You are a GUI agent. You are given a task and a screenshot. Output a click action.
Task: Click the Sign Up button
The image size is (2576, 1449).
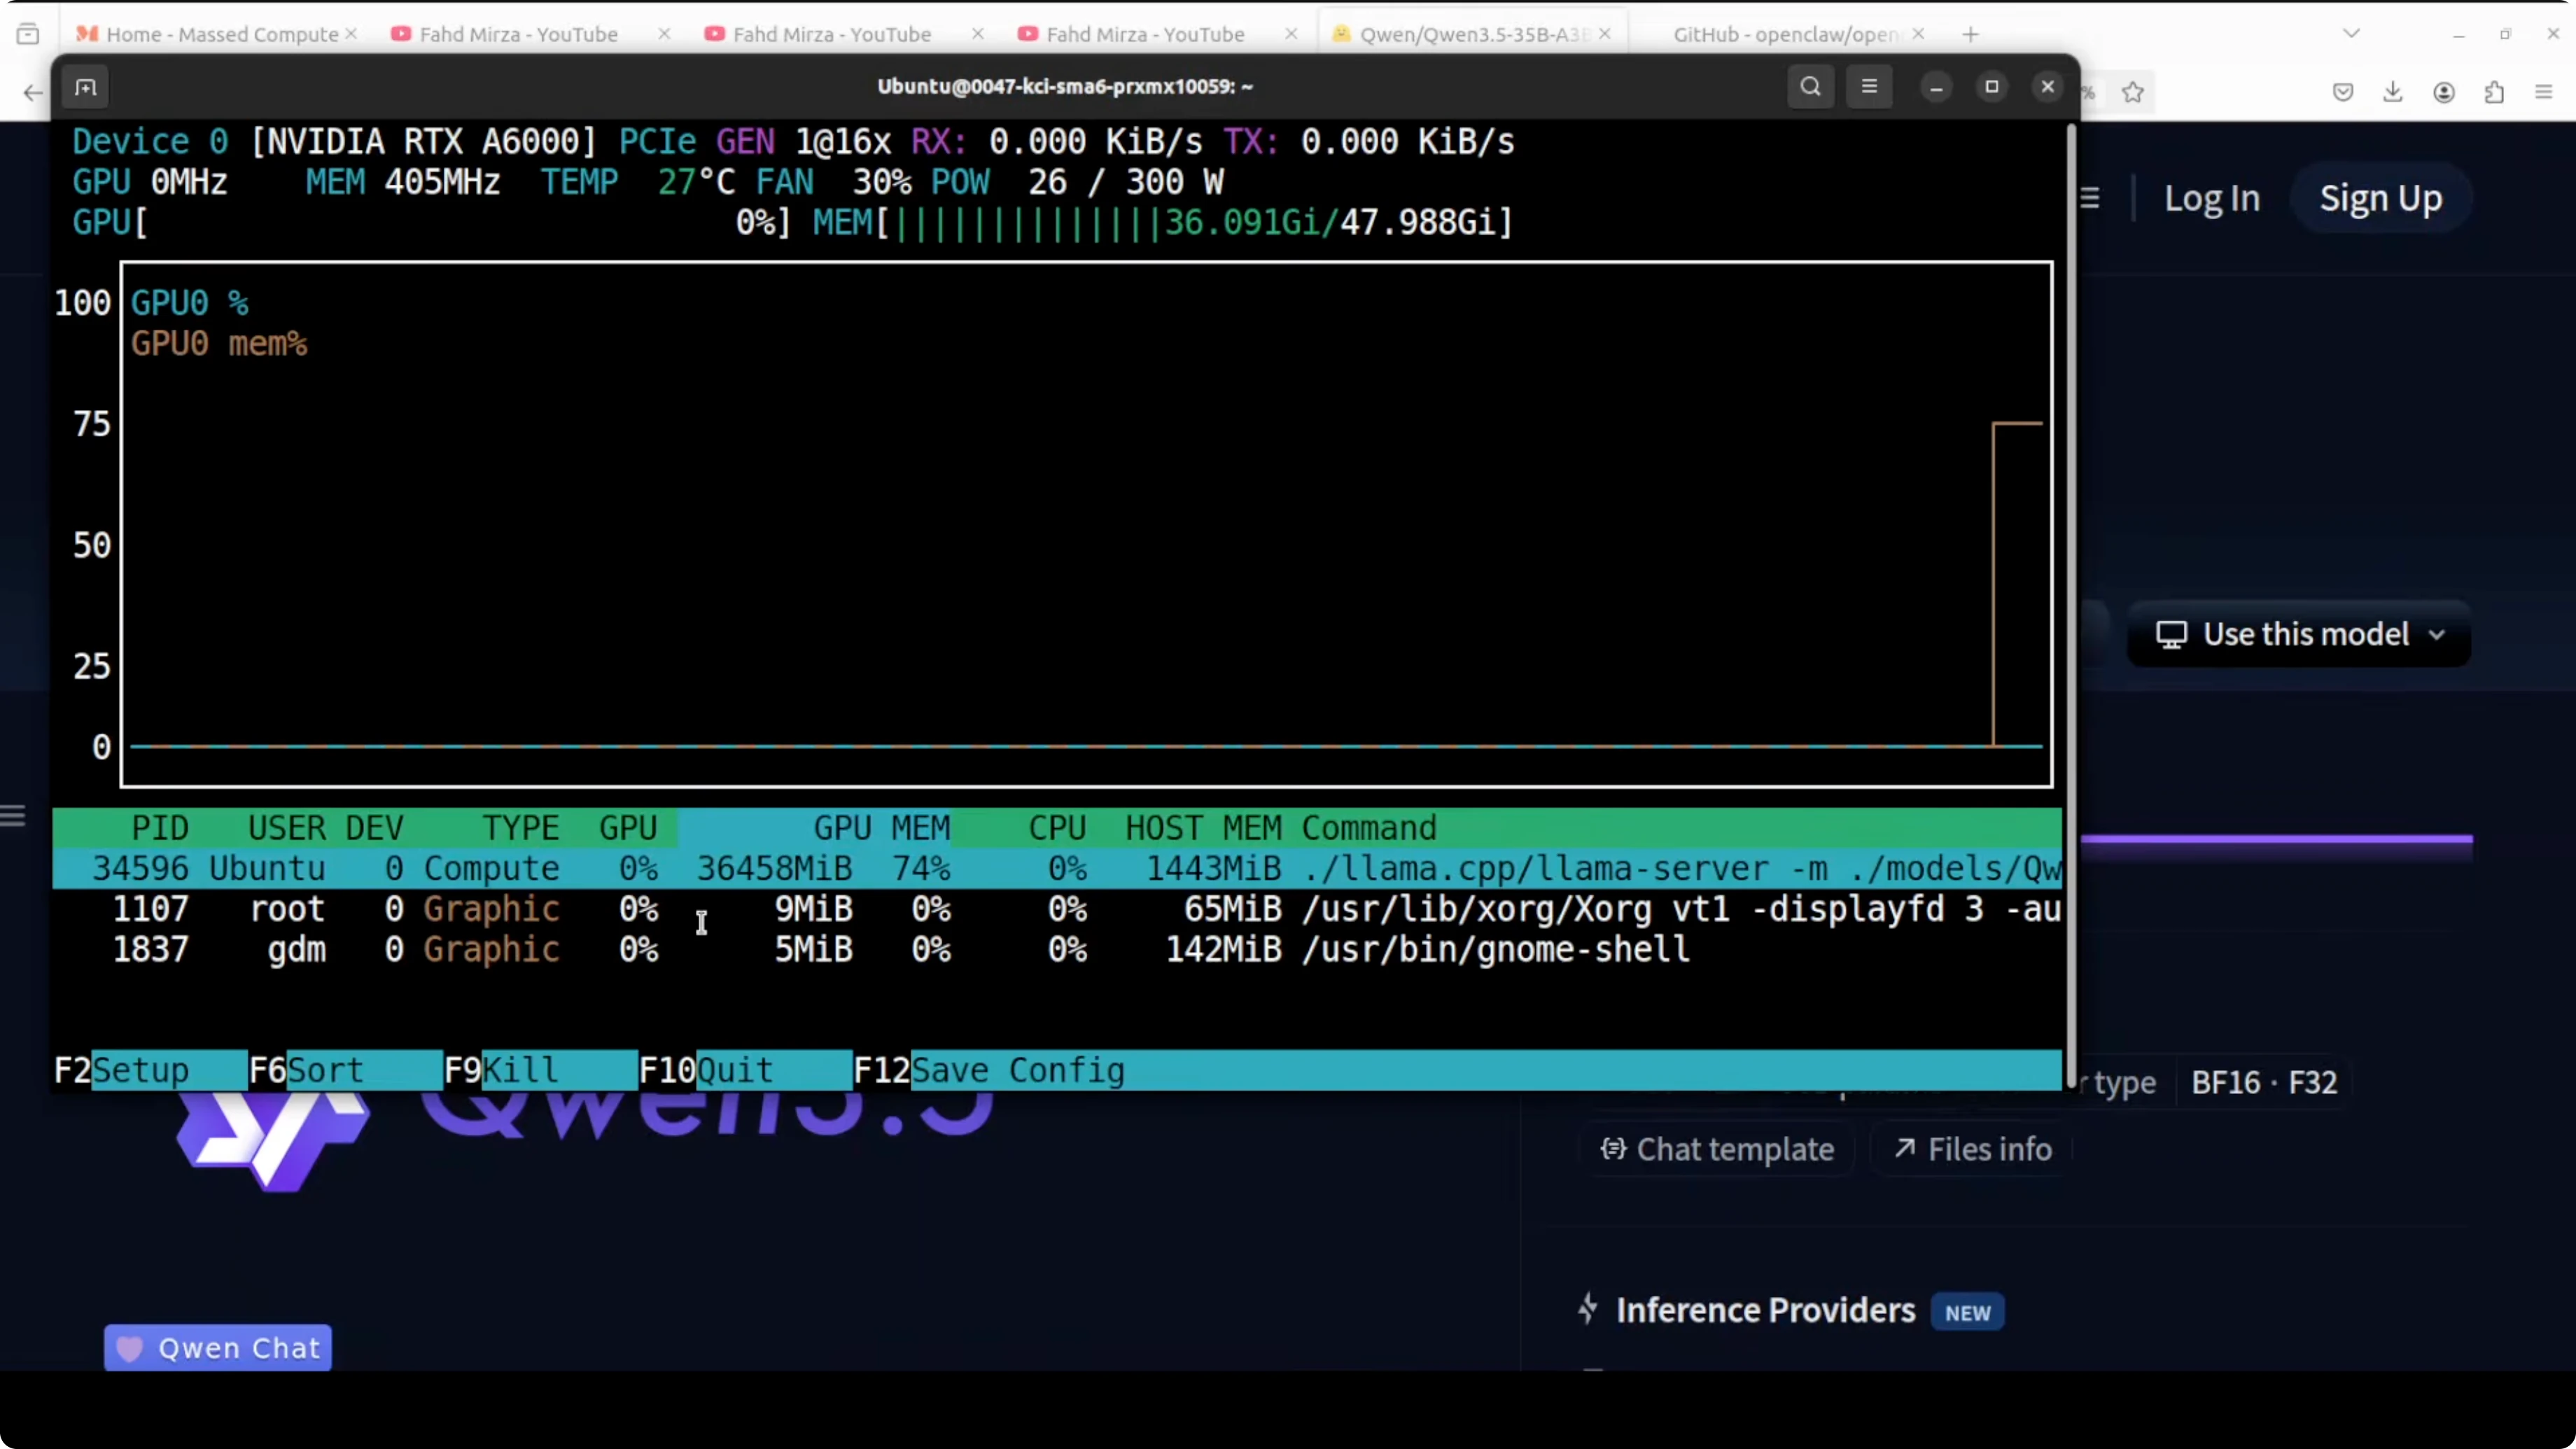2380,198
